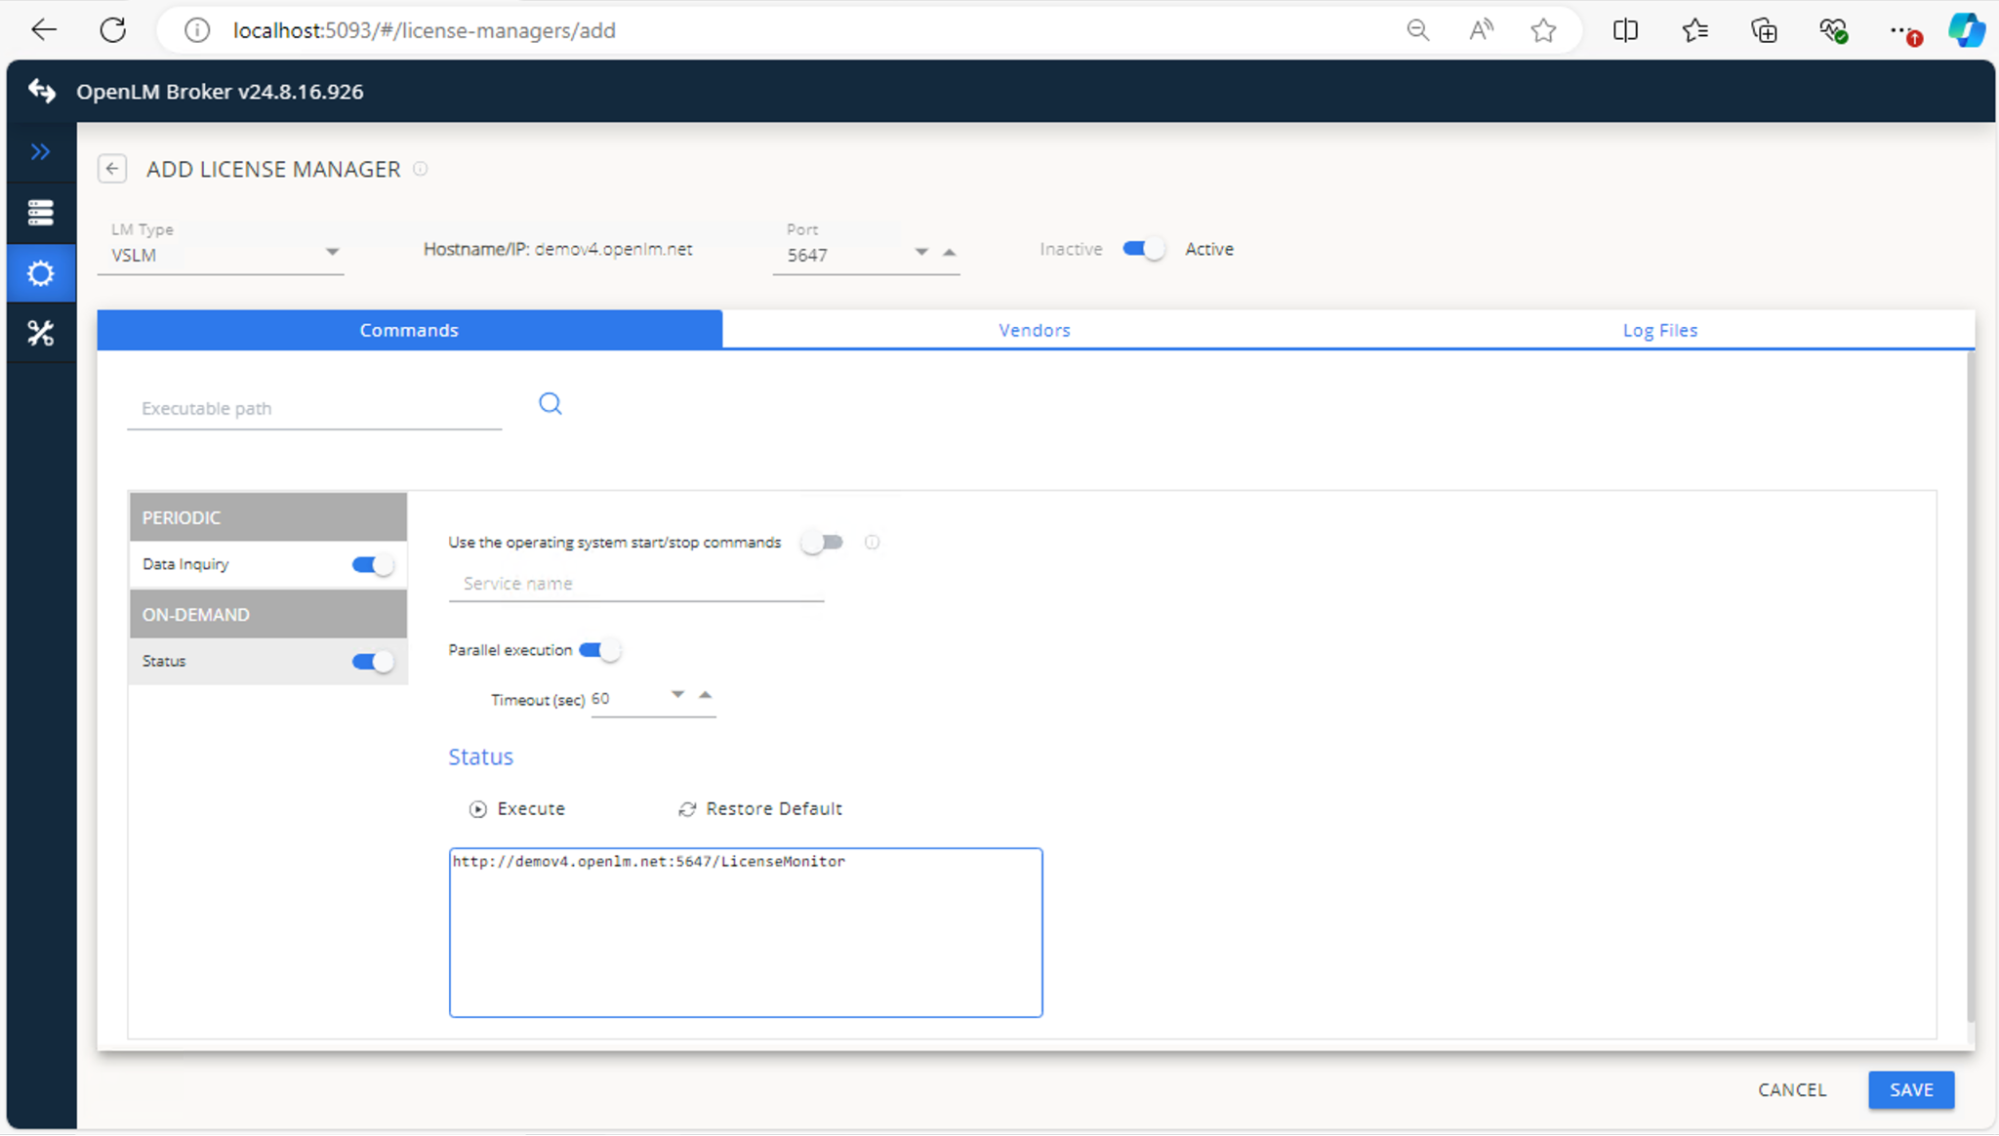
Task: Switch to the Vendors tab
Action: click(x=1034, y=330)
